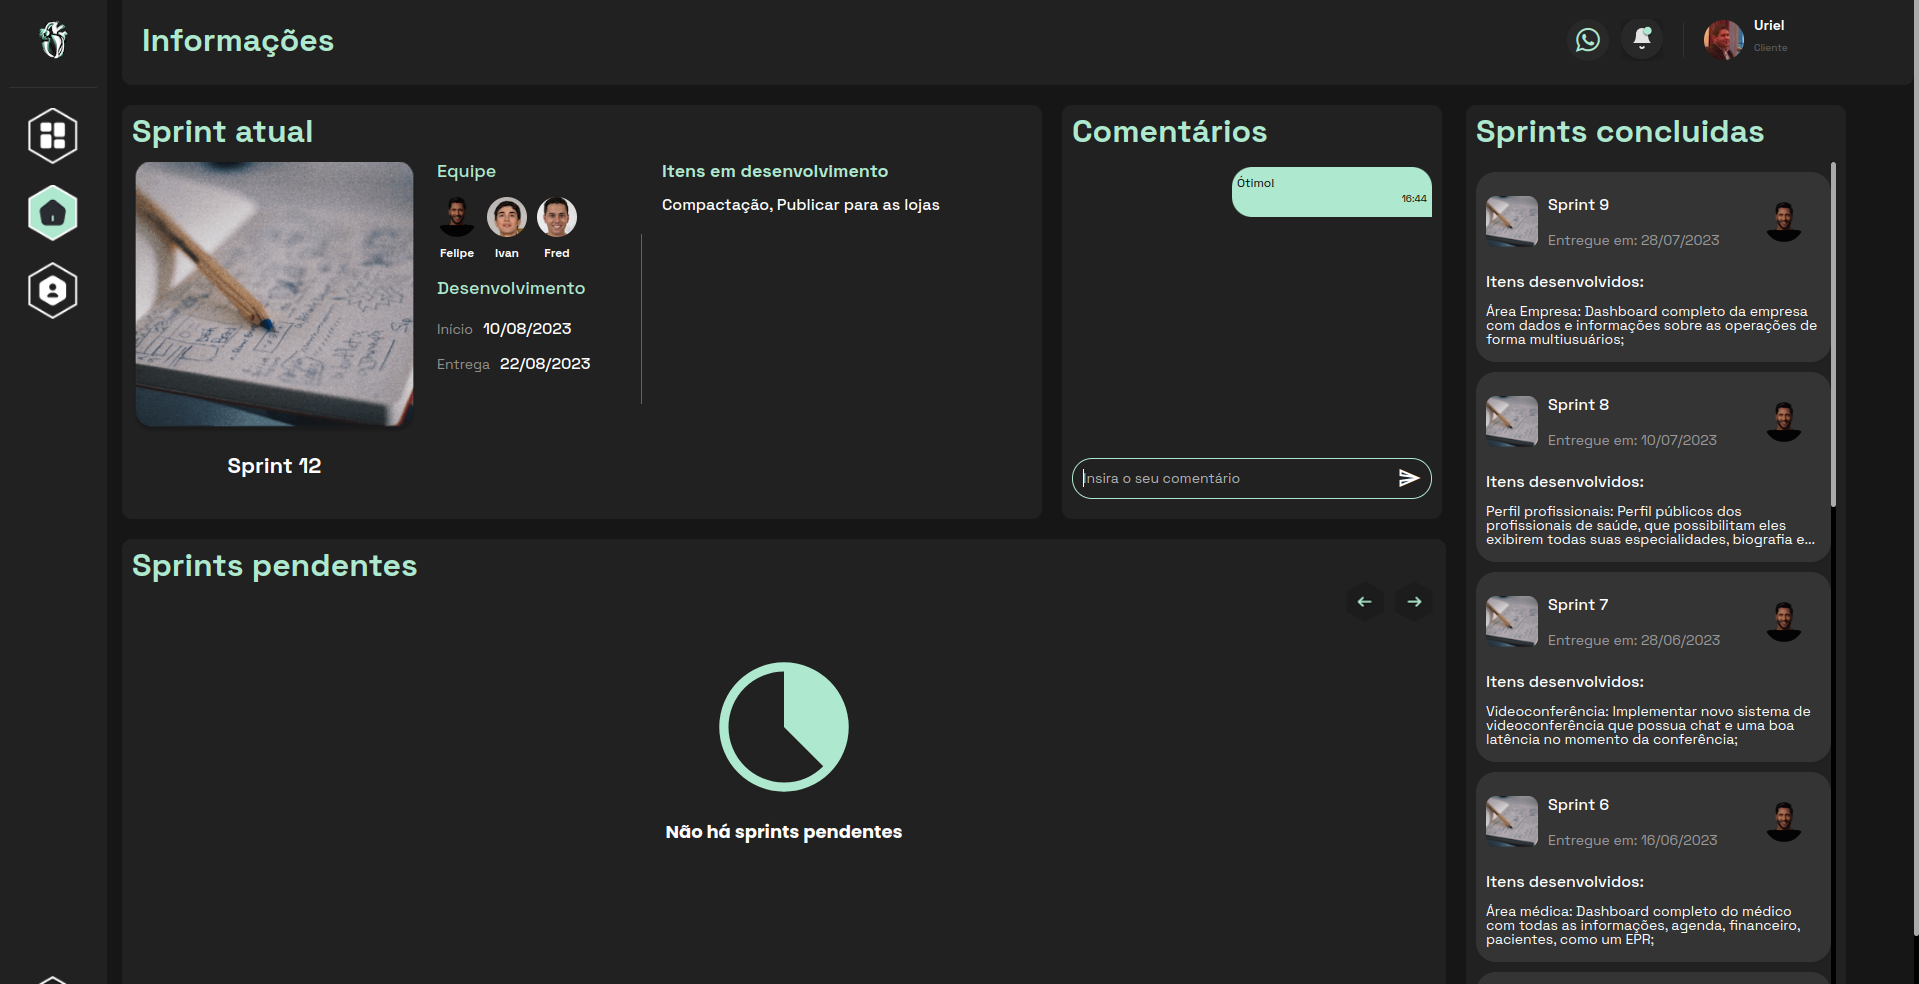
Task: Click the Sprint 6 thumbnail image
Action: (x=1512, y=821)
